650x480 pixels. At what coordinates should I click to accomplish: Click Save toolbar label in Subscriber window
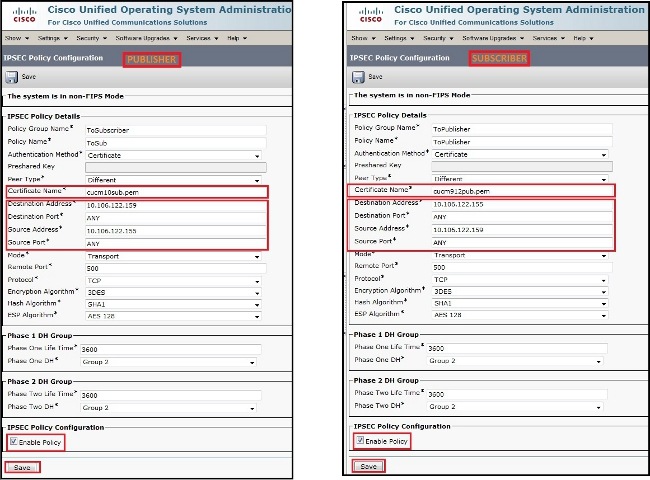375,77
